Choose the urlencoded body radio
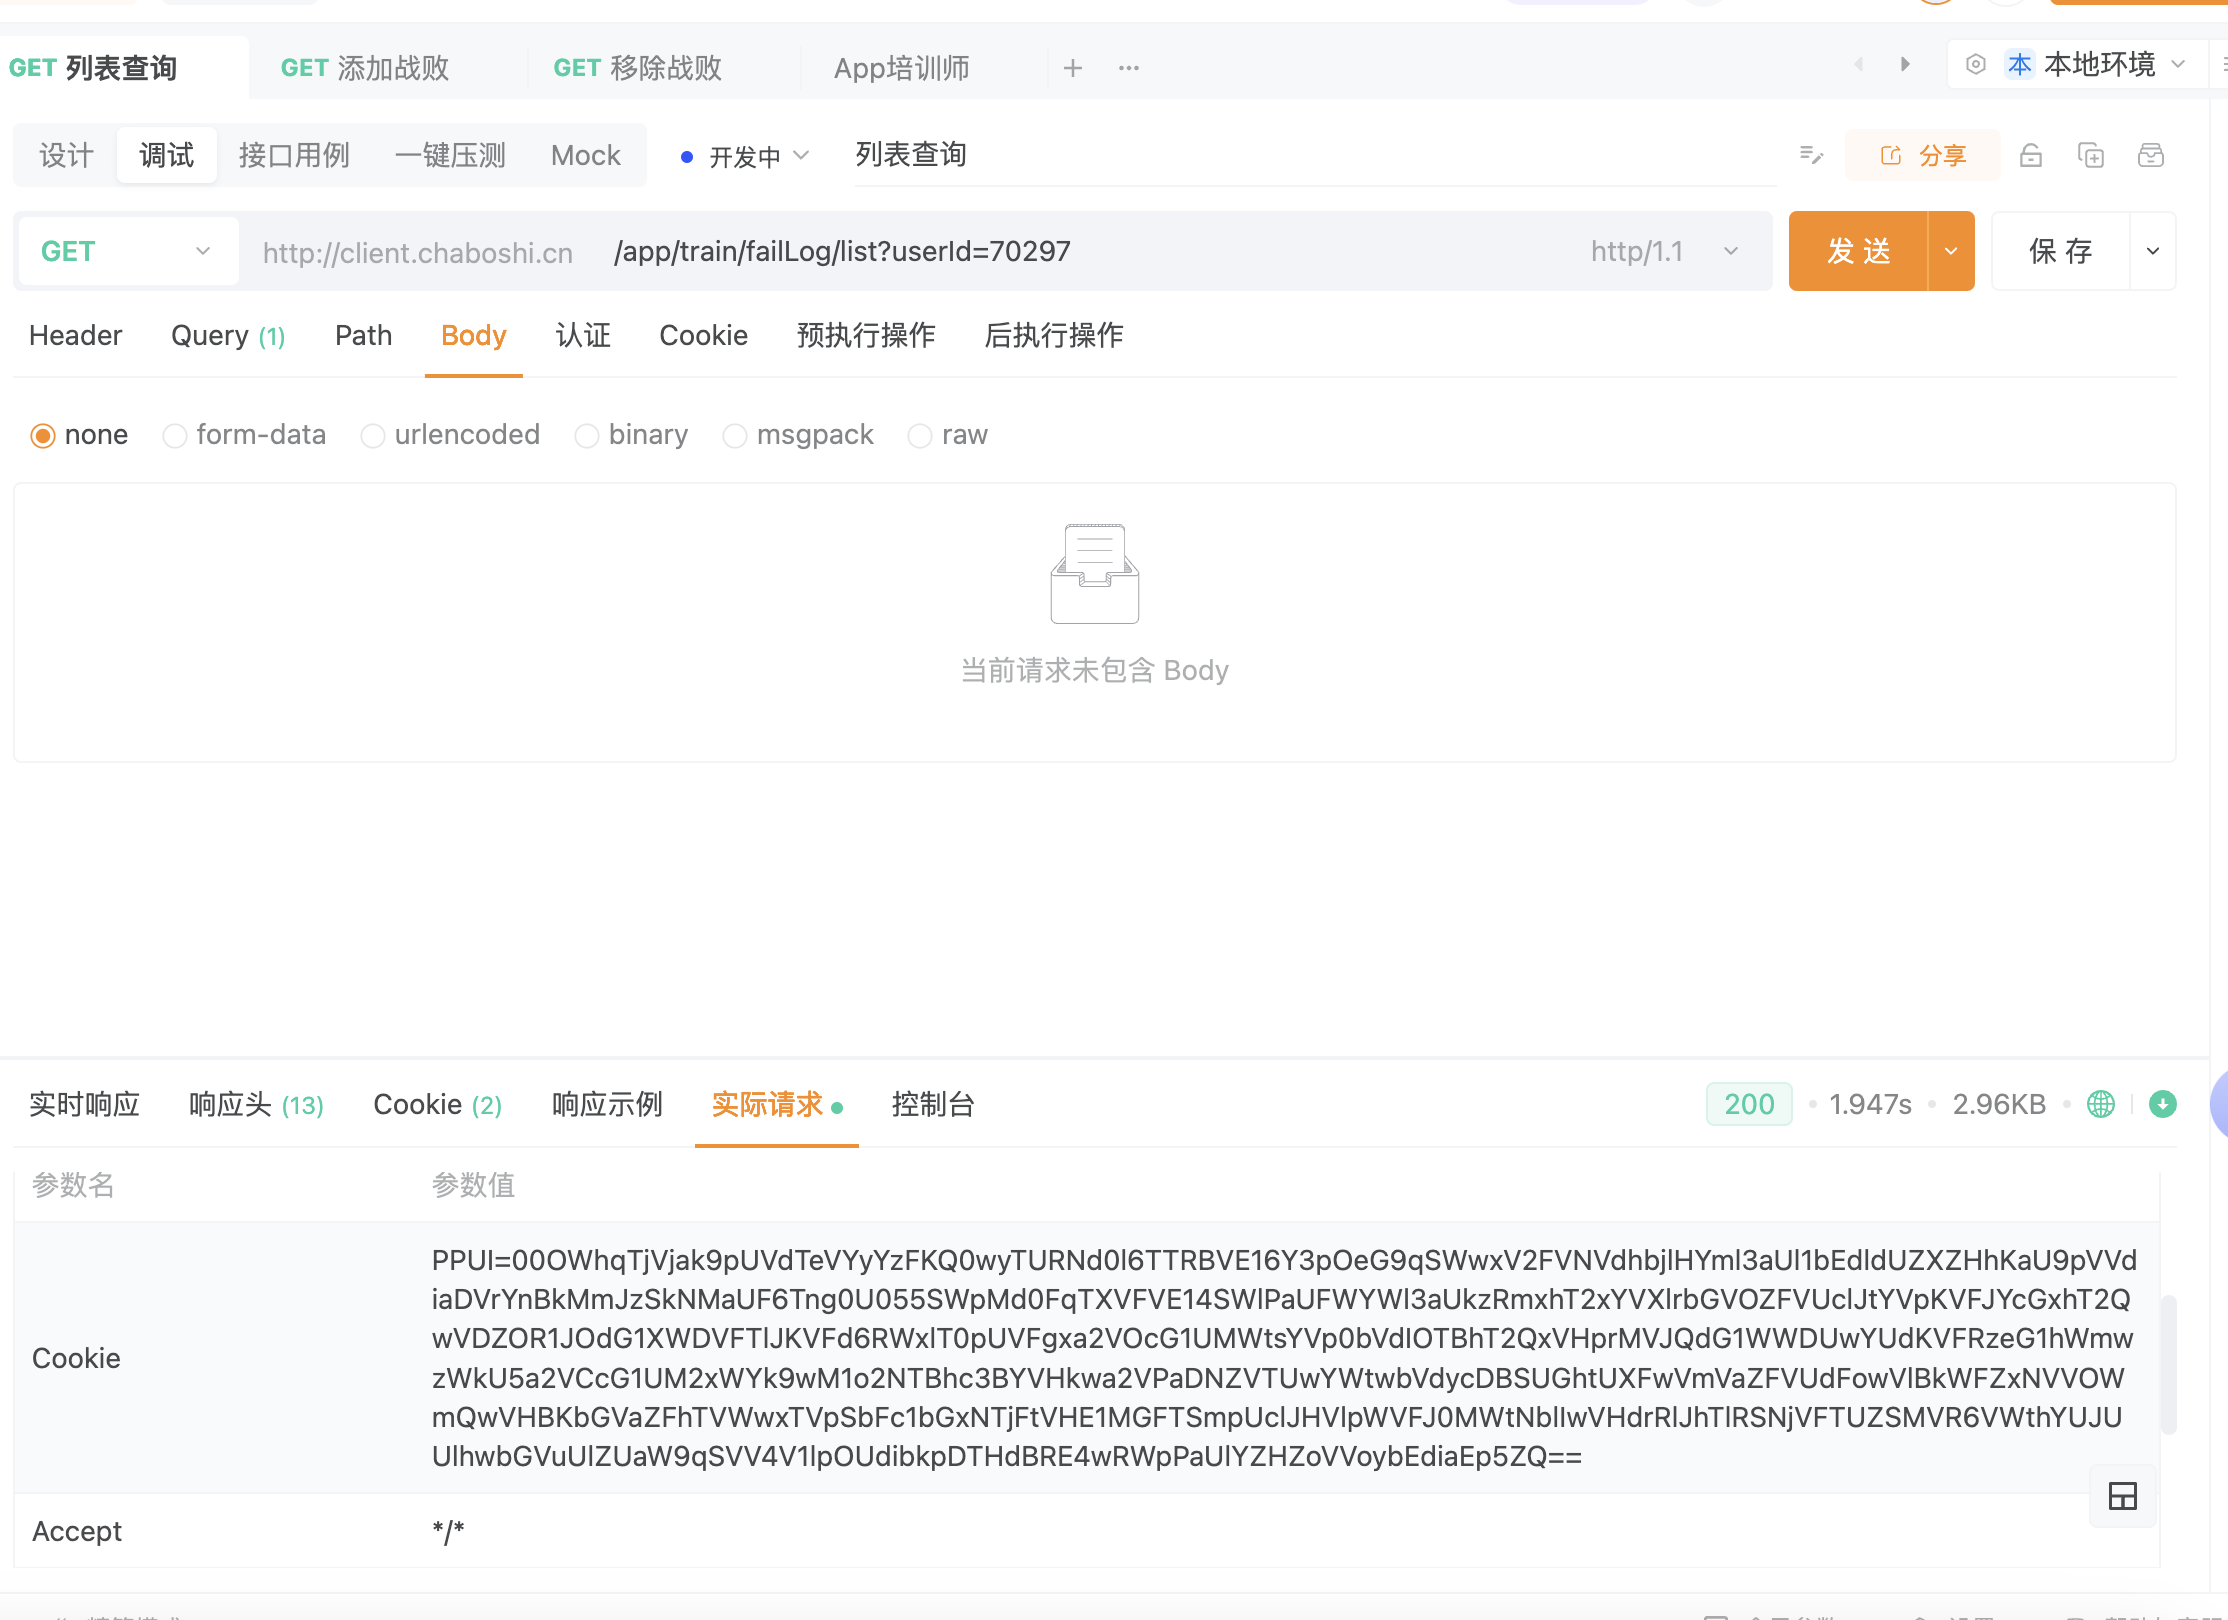Image resolution: width=2228 pixels, height=1620 pixels. (373, 436)
